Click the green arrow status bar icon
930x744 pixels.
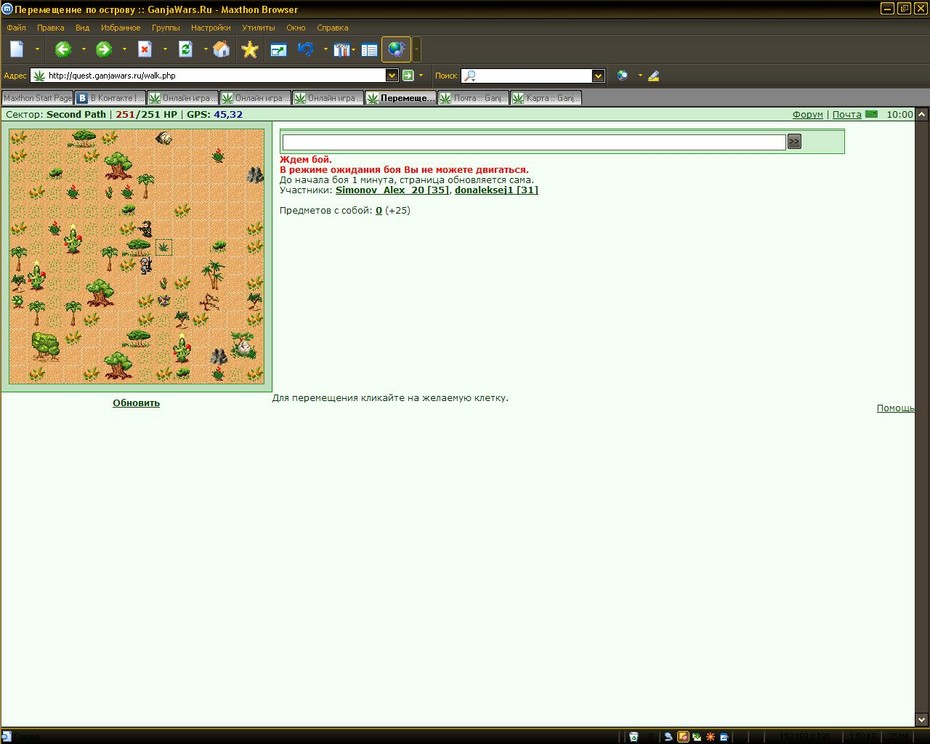click(696, 737)
